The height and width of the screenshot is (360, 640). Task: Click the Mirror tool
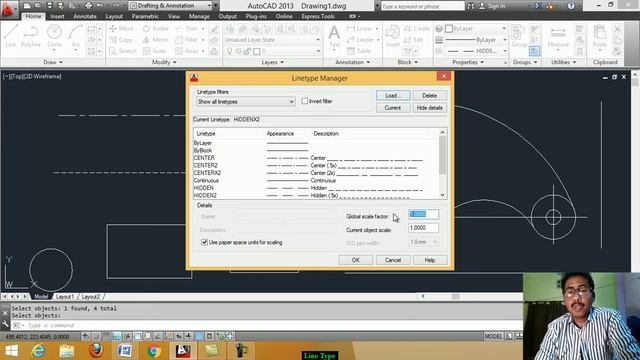click(x=155, y=40)
